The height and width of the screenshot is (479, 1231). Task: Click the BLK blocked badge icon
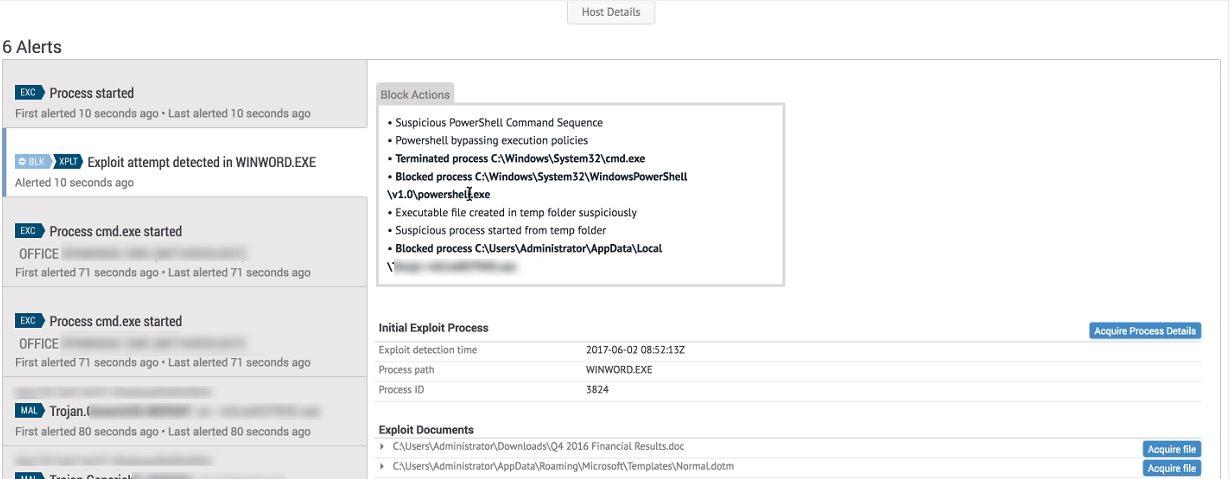point(32,161)
